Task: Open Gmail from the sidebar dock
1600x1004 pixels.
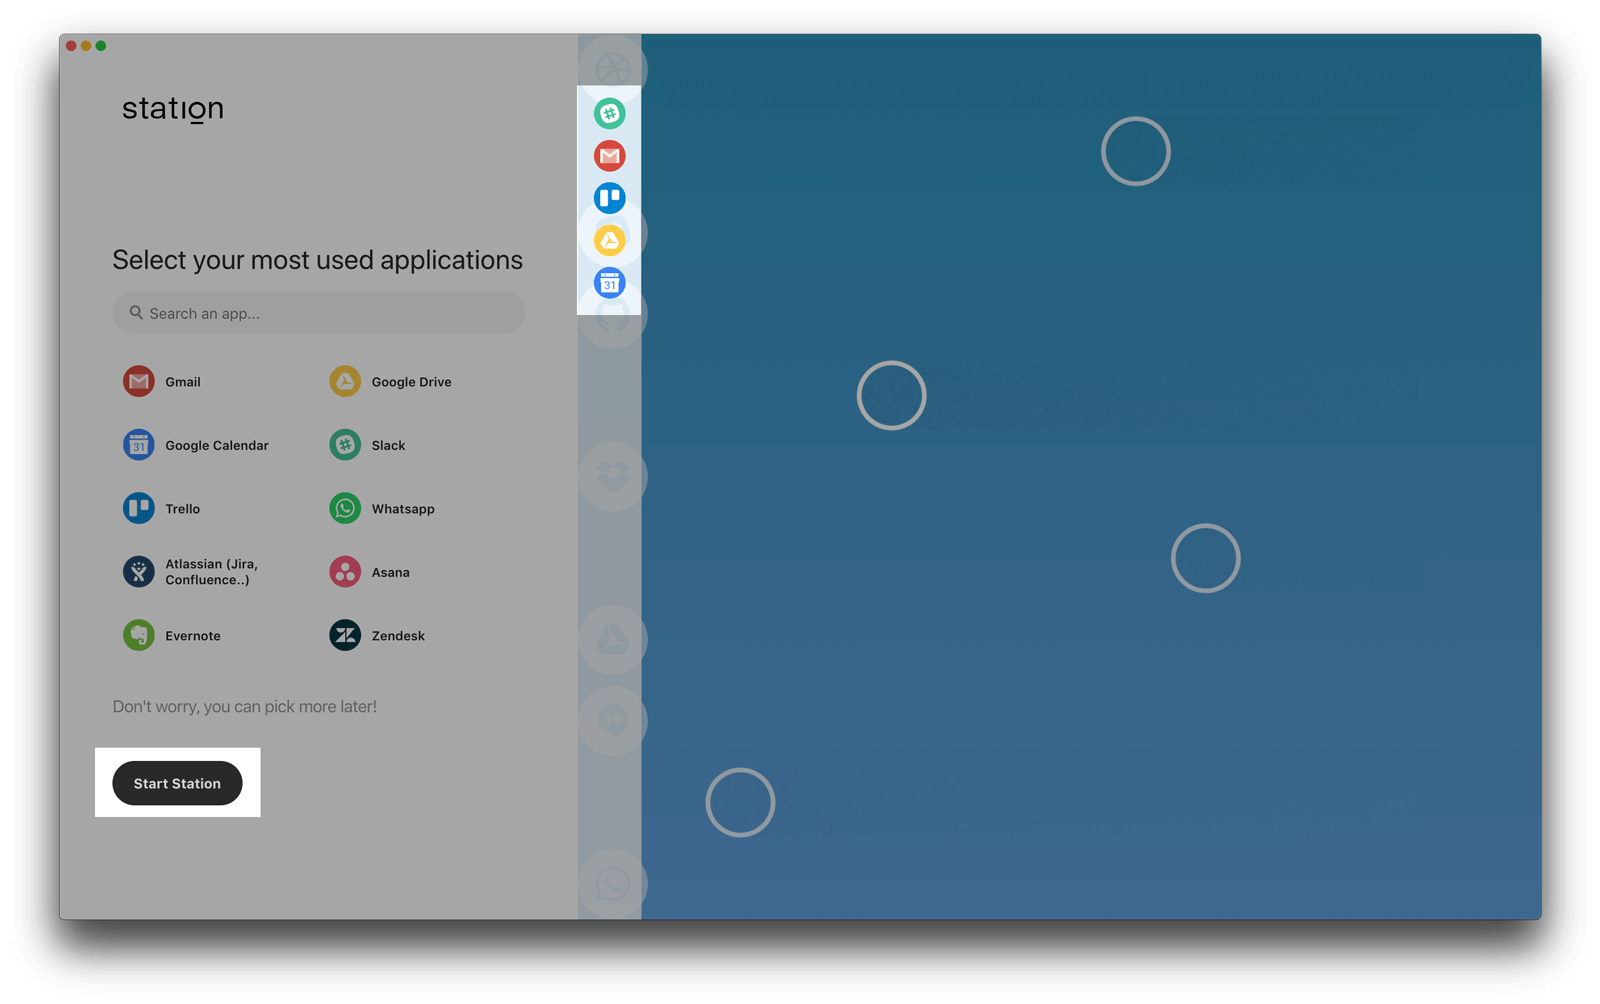Action: click(611, 155)
